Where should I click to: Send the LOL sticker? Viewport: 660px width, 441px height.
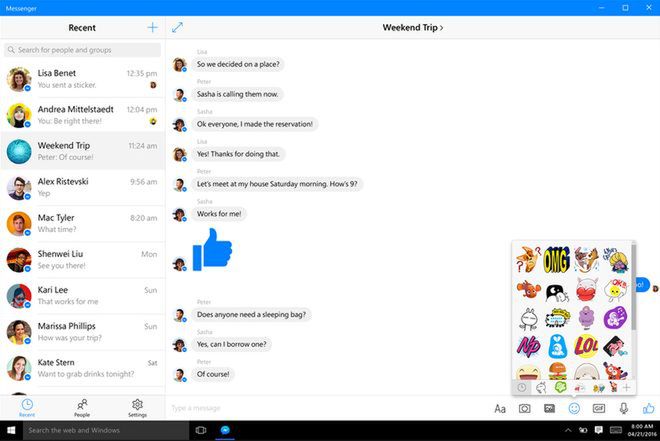point(586,346)
